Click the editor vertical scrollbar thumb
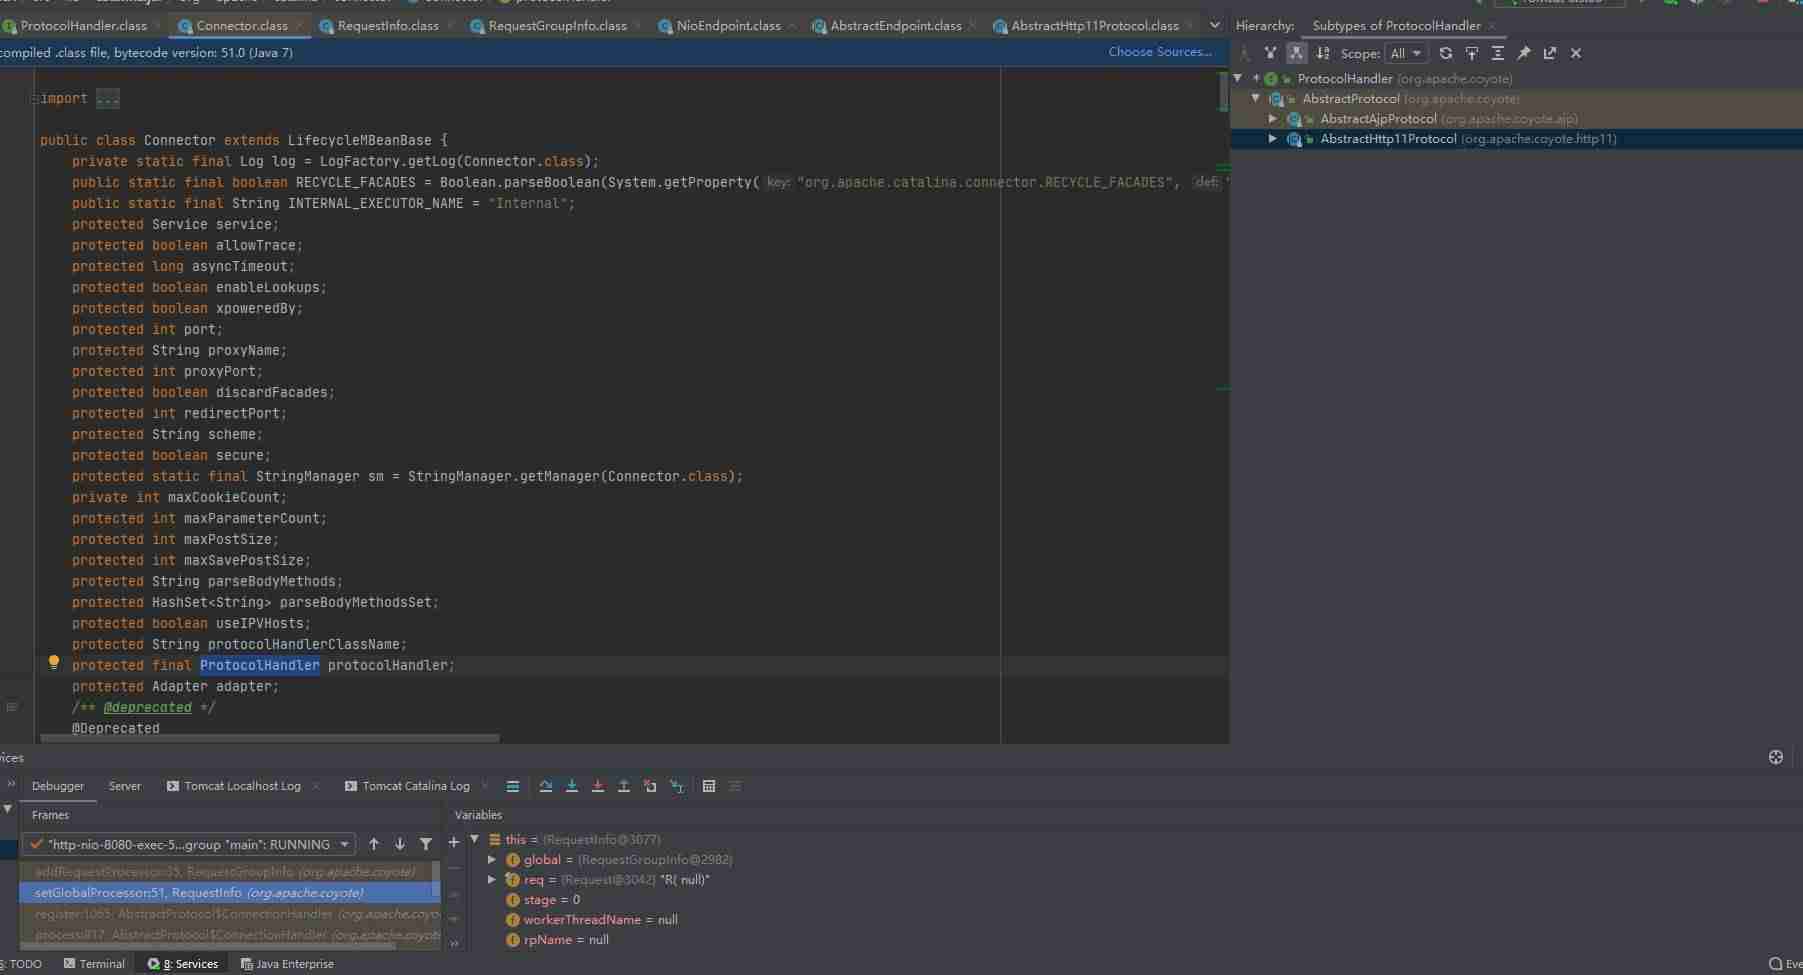The width and height of the screenshot is (1803, 975). coord(1224,92)
